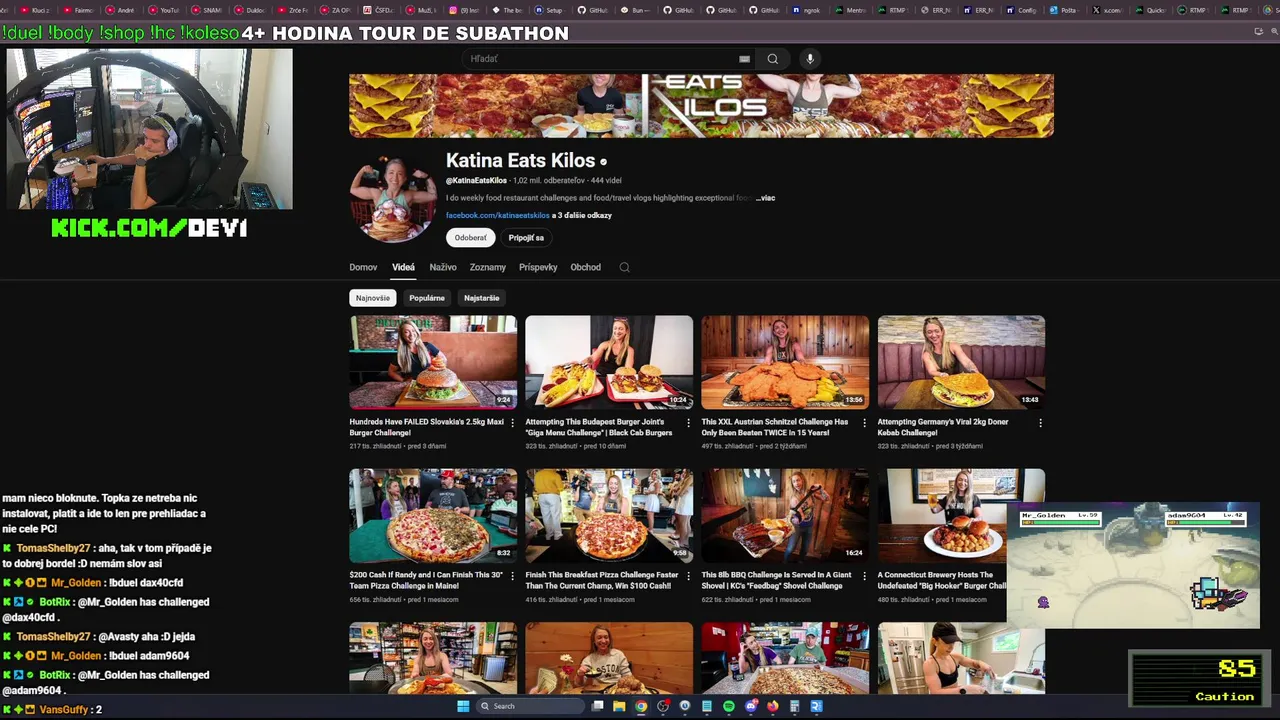Viewport: 1280px width, 720px height.
Task: Open the on-screen keyboard icon in the search field
Action: point(744,59)
